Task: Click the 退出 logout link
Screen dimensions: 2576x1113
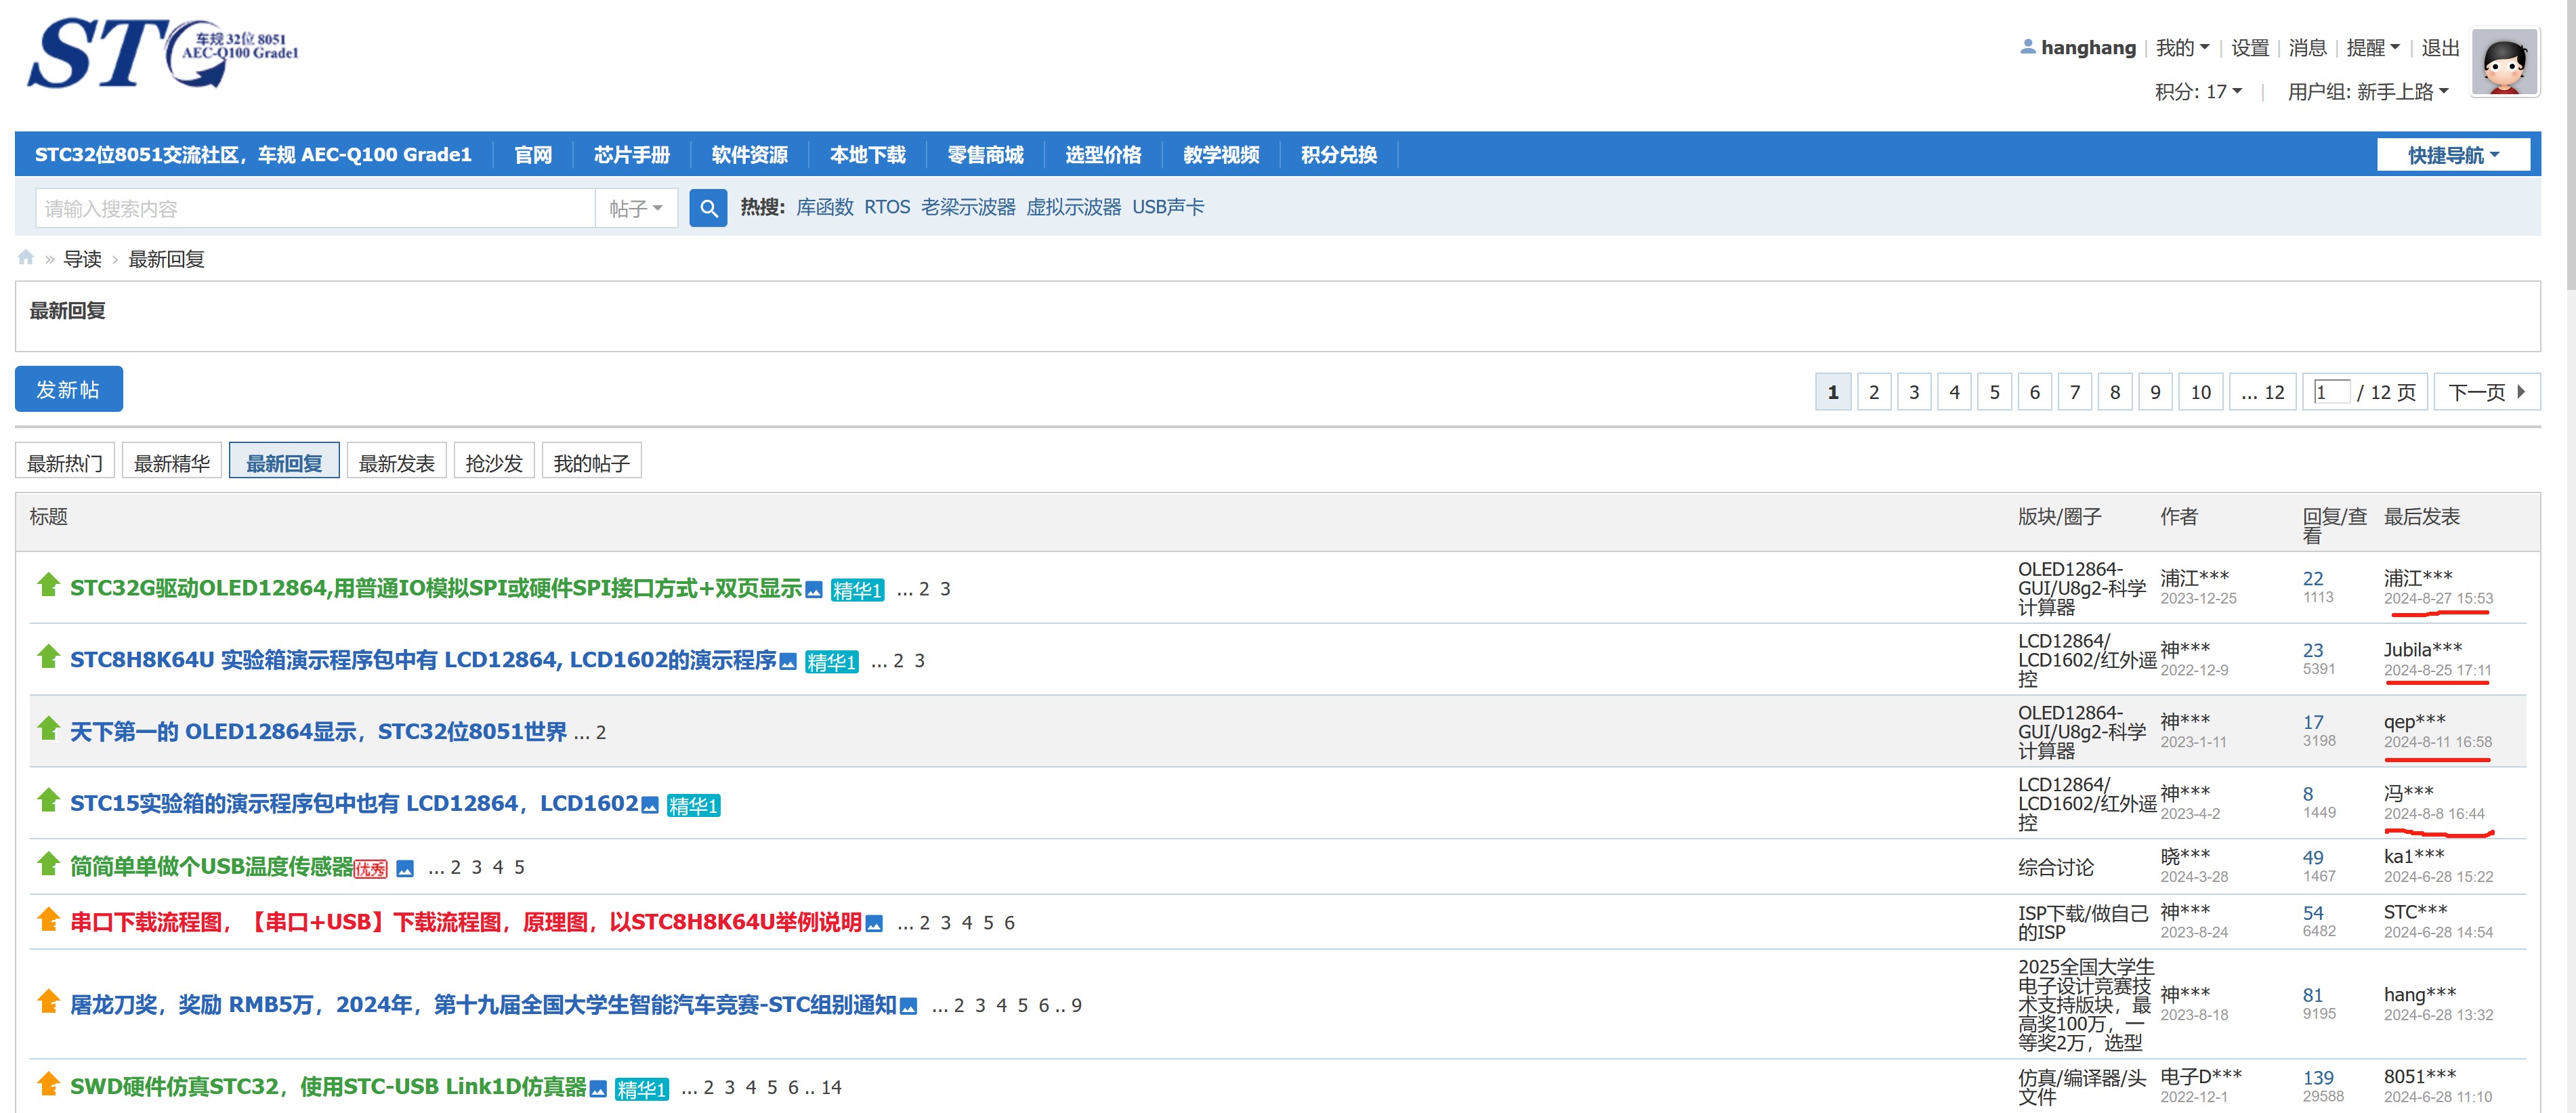Action: [2440, 48]
